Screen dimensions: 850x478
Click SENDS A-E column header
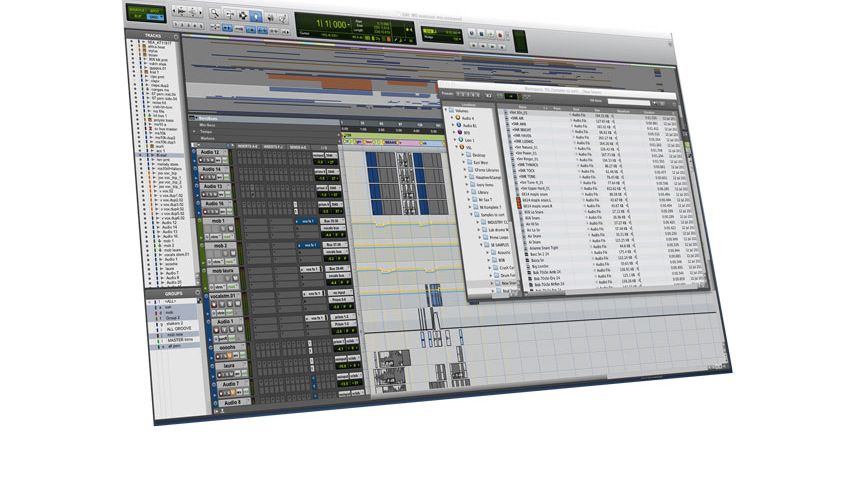coord(298,147)
